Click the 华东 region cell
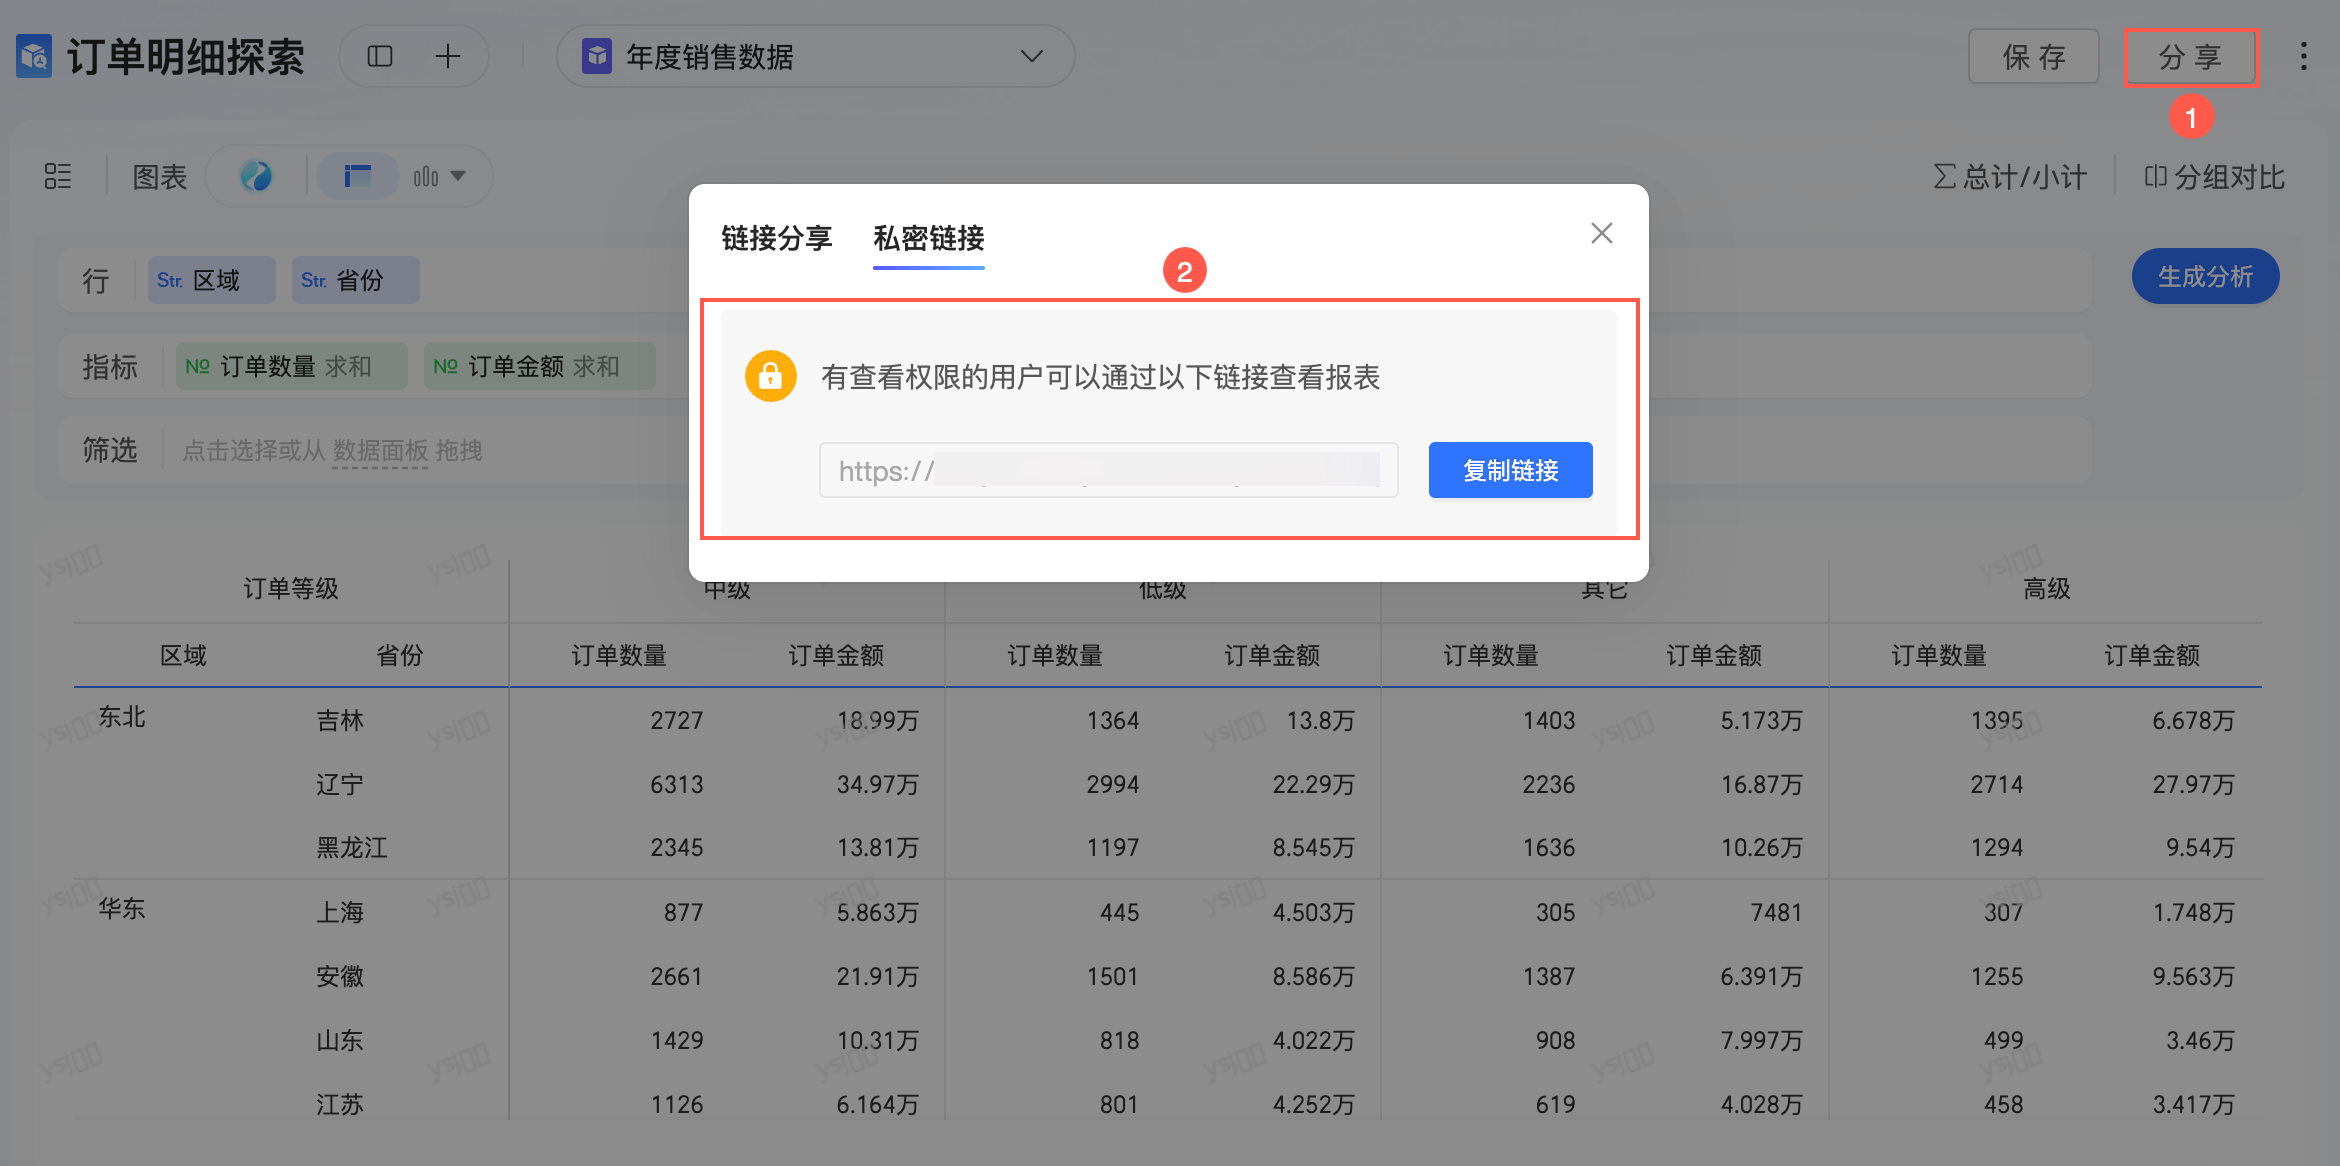2340x1166 pixels. [x=122, y=908]
